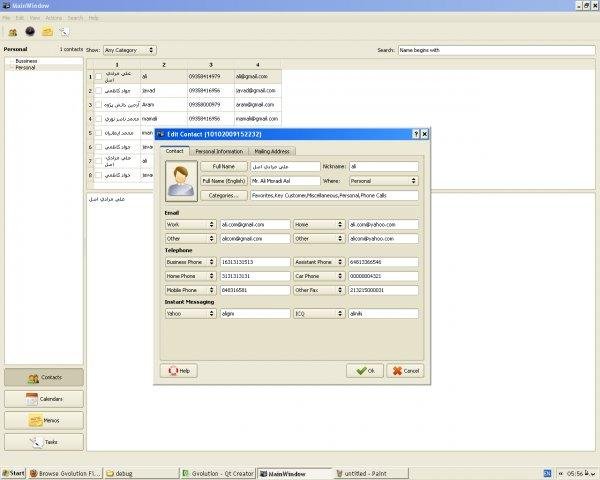Click the search magnifier toolbar icon
600x480 pixels.
click(x=63, y=32)
